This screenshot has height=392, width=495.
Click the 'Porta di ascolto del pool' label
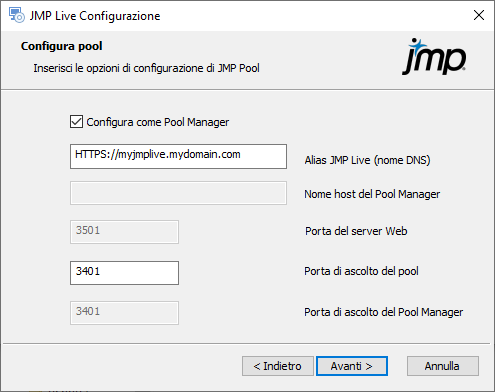tap(361, 271)
